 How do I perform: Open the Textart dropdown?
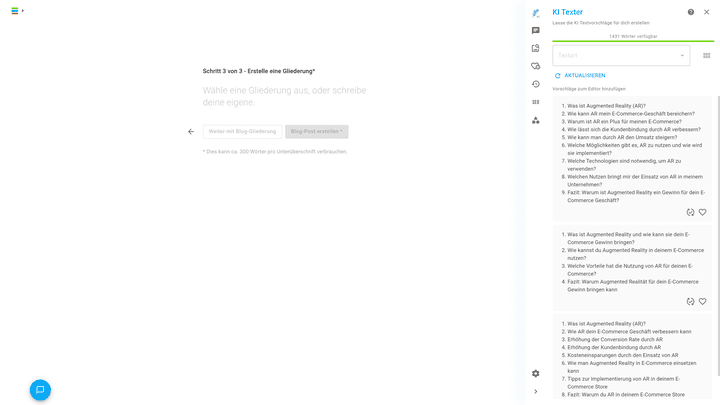621,56
